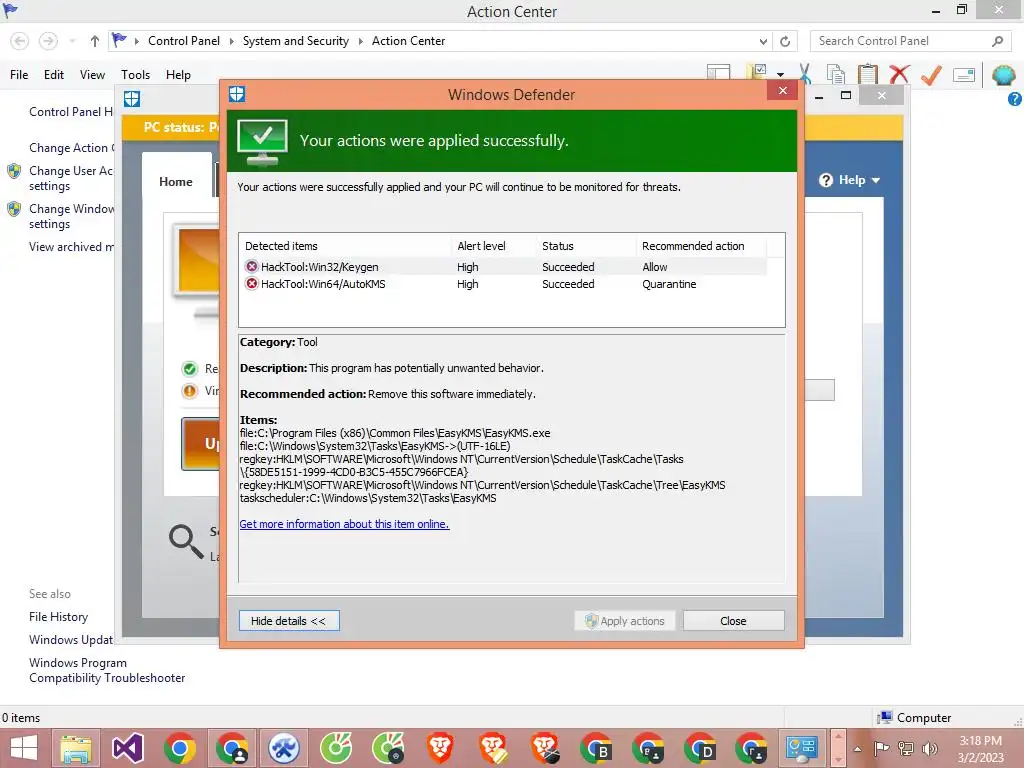Open the address bar history dropdown
The height and width of the screenshot is (768, 1024).
(x=763, y=41)
